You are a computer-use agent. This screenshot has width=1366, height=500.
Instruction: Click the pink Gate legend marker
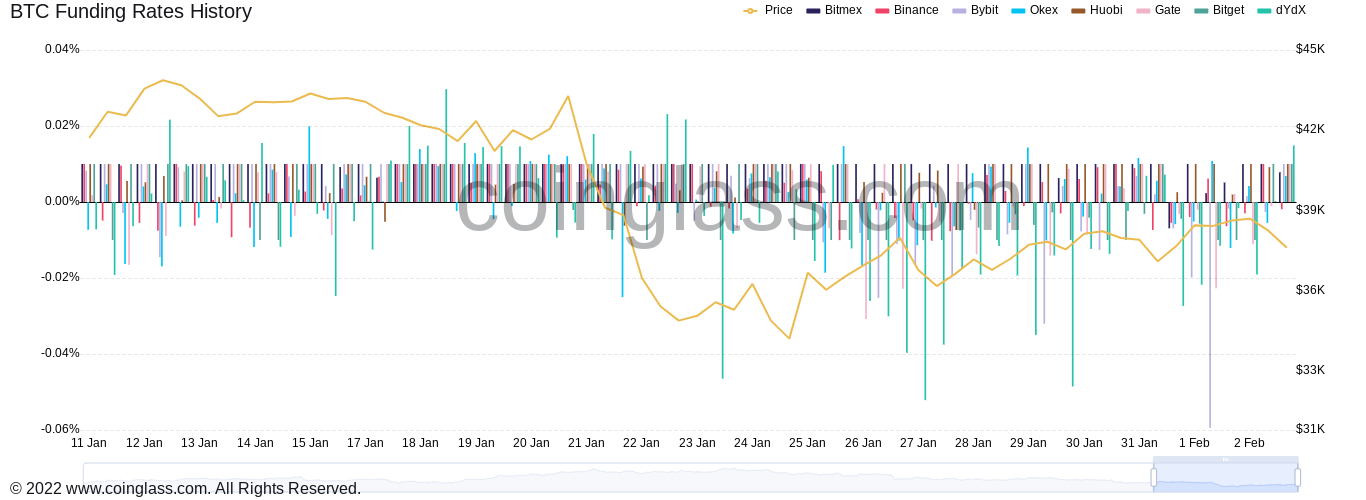1143,10
